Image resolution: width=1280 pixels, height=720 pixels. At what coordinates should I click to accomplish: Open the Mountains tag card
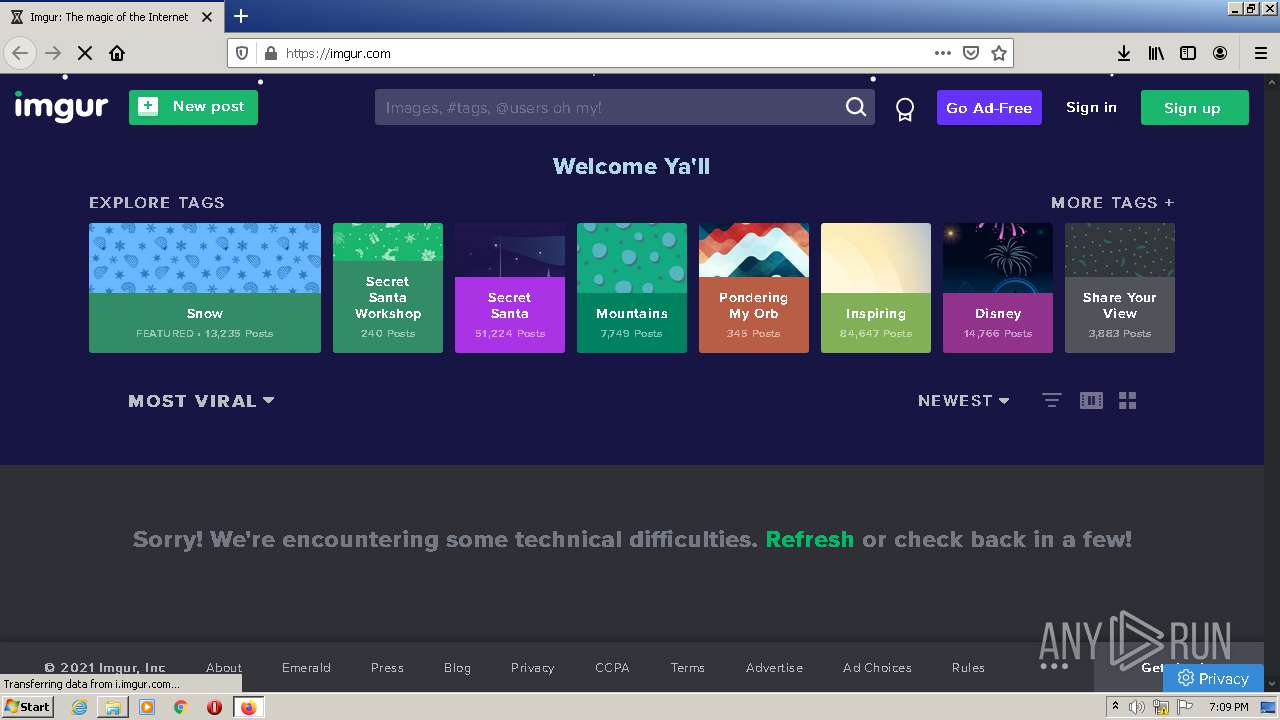pos(632,288)
